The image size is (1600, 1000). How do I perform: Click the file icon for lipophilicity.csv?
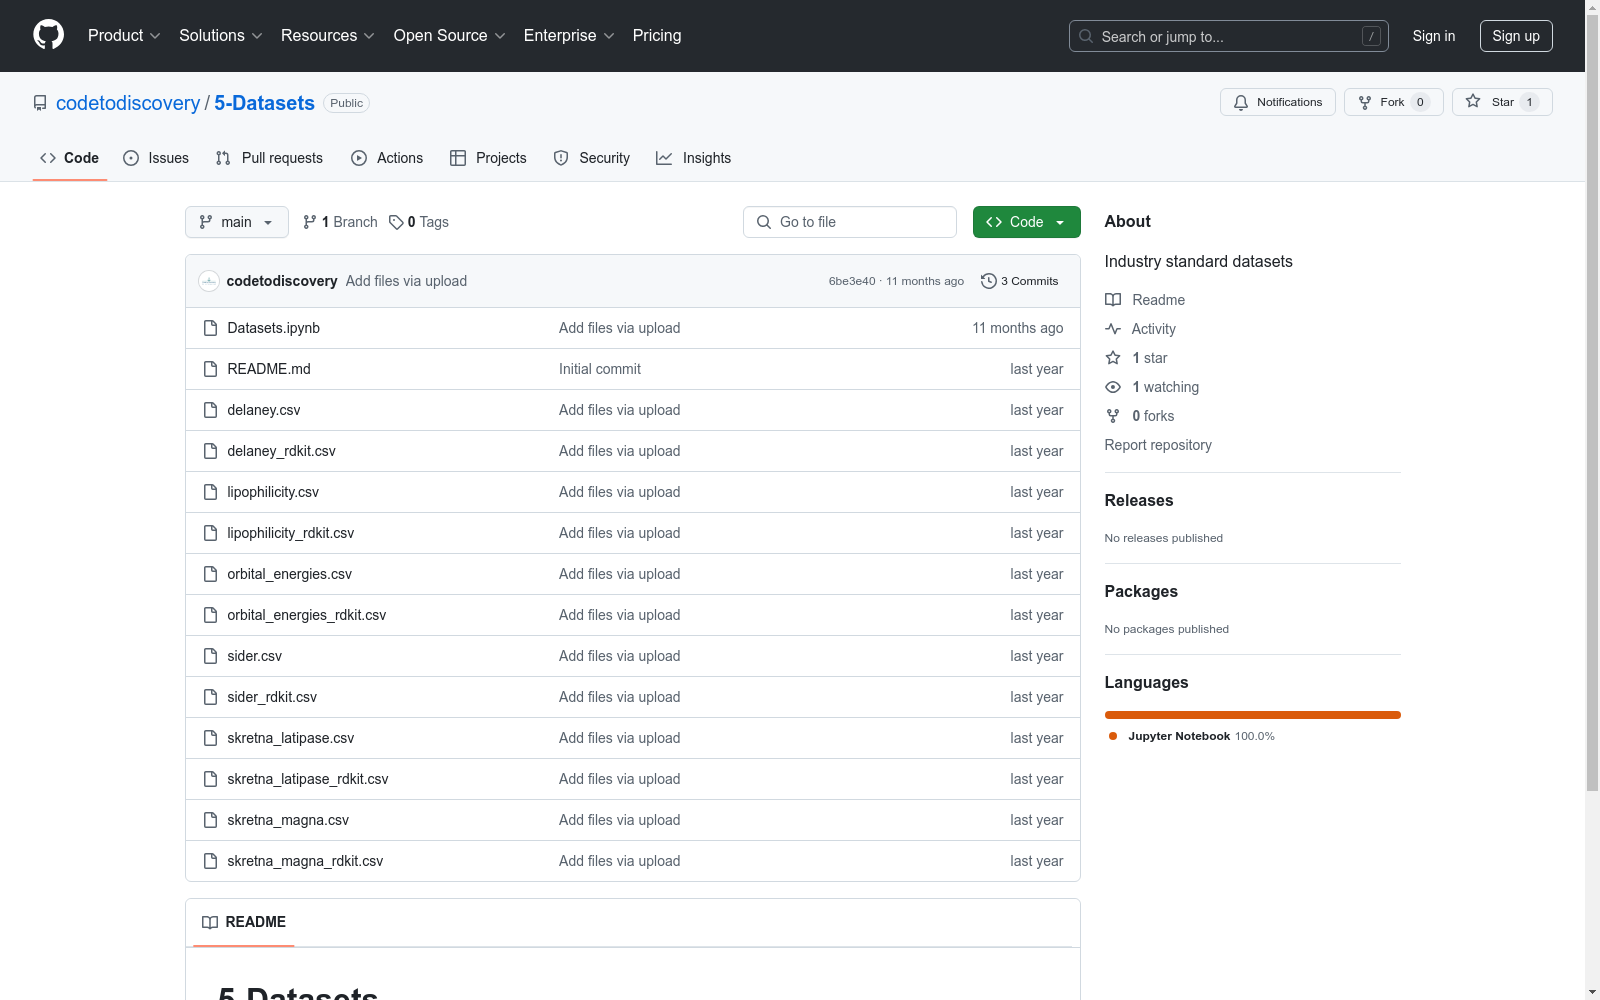[210, 492]
